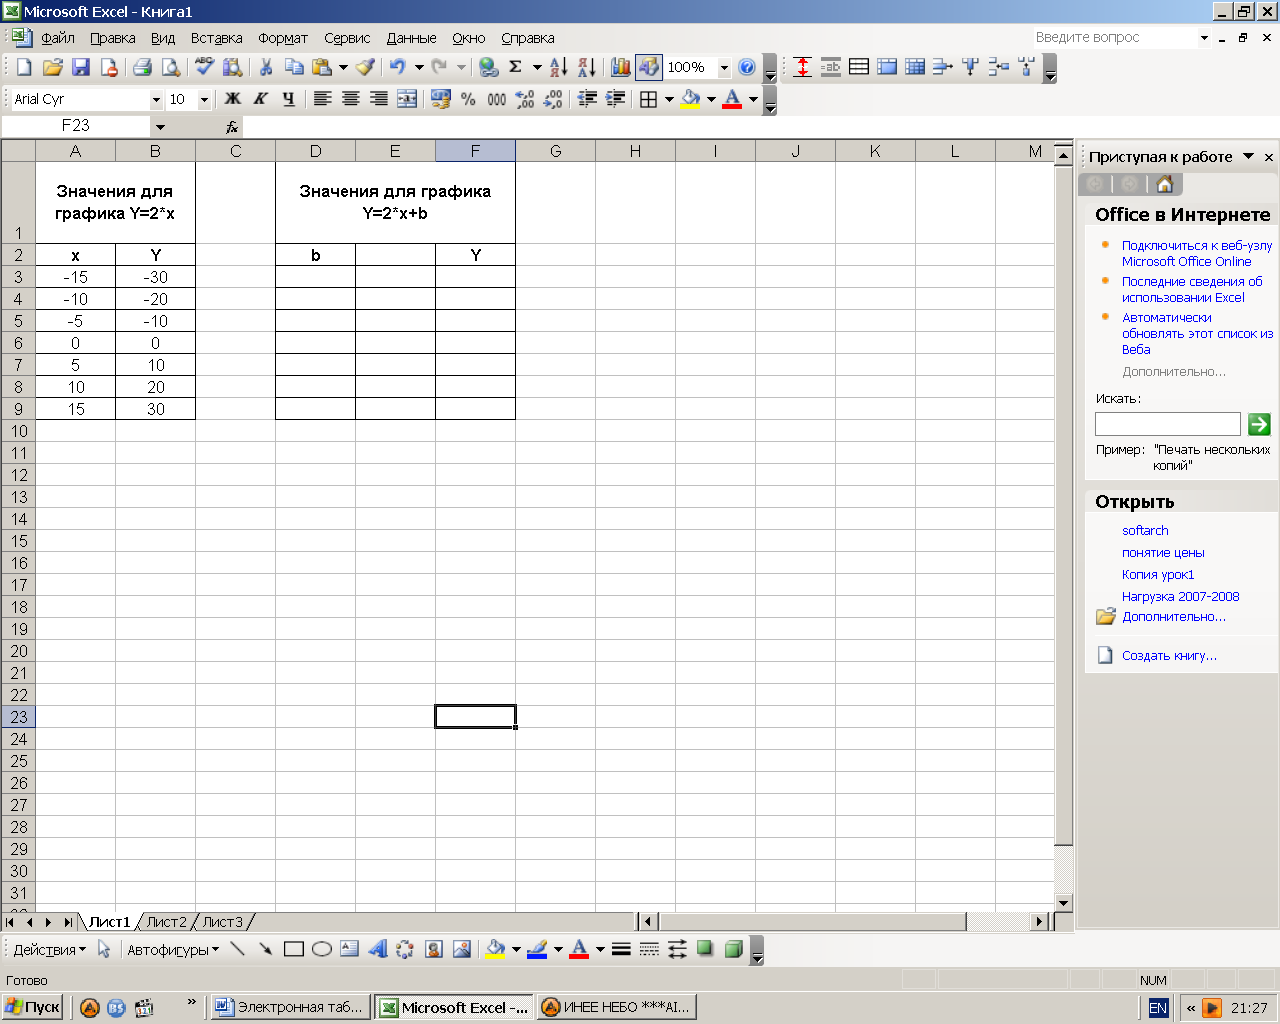Click the task pane Home icon
Viewport: 1280px width, 1024px height.
coord(1164,184)
